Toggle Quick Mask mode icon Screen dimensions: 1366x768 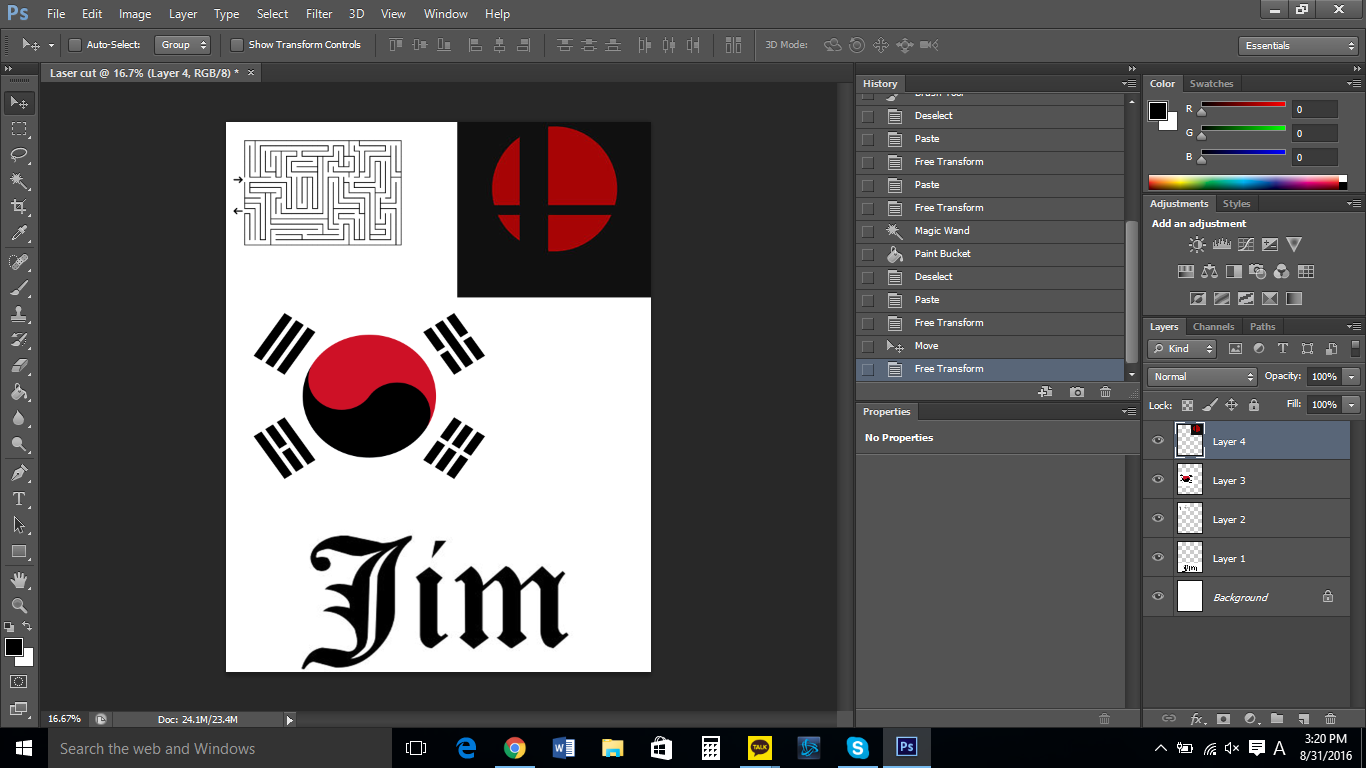19,681
